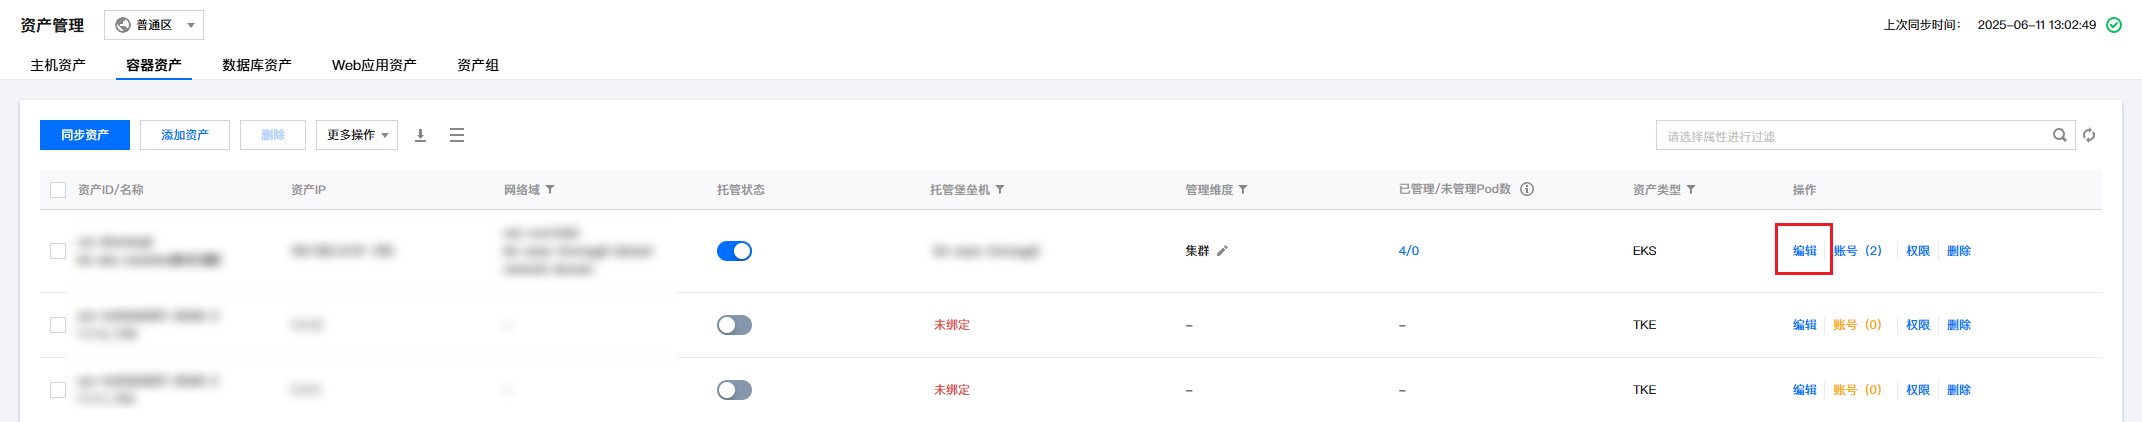Switch to the 主机资产 tab
This screenshot has width=2142, height=422.
pyautogui.click(x=58, y=65)
